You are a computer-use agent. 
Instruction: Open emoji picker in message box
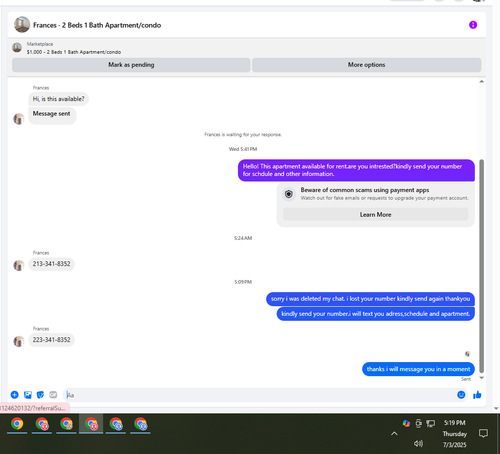click(x=461, y=395)
